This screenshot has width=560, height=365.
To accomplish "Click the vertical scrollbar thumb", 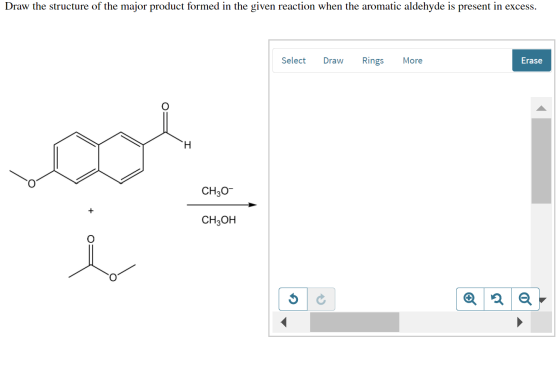I will point(541,161).
